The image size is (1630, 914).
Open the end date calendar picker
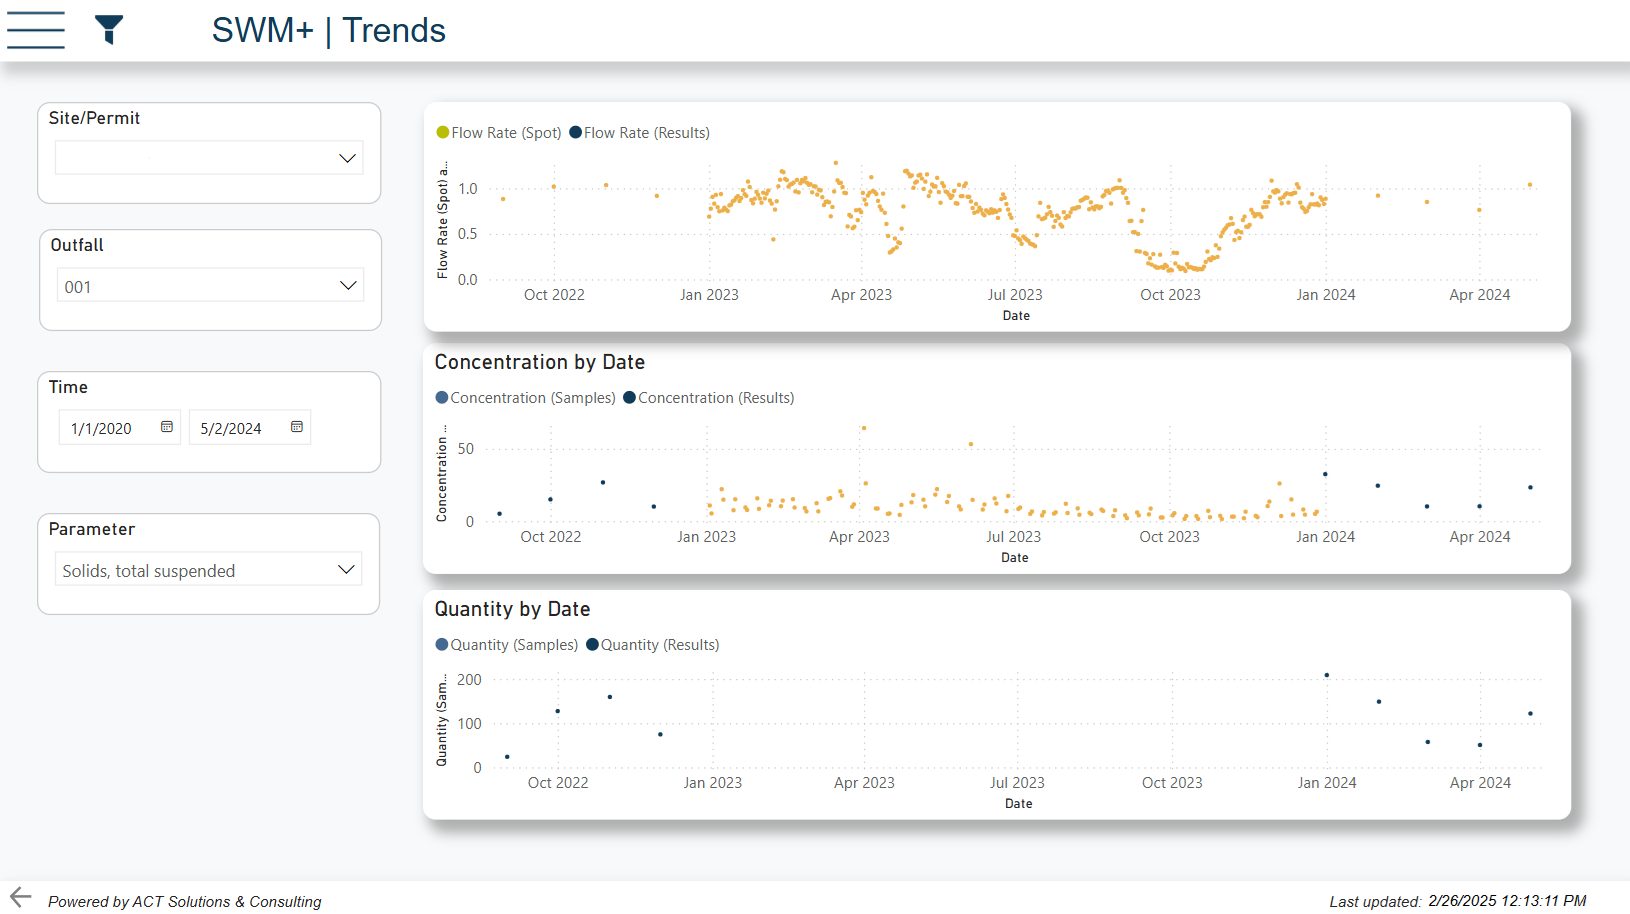click(x=297, y=427)
